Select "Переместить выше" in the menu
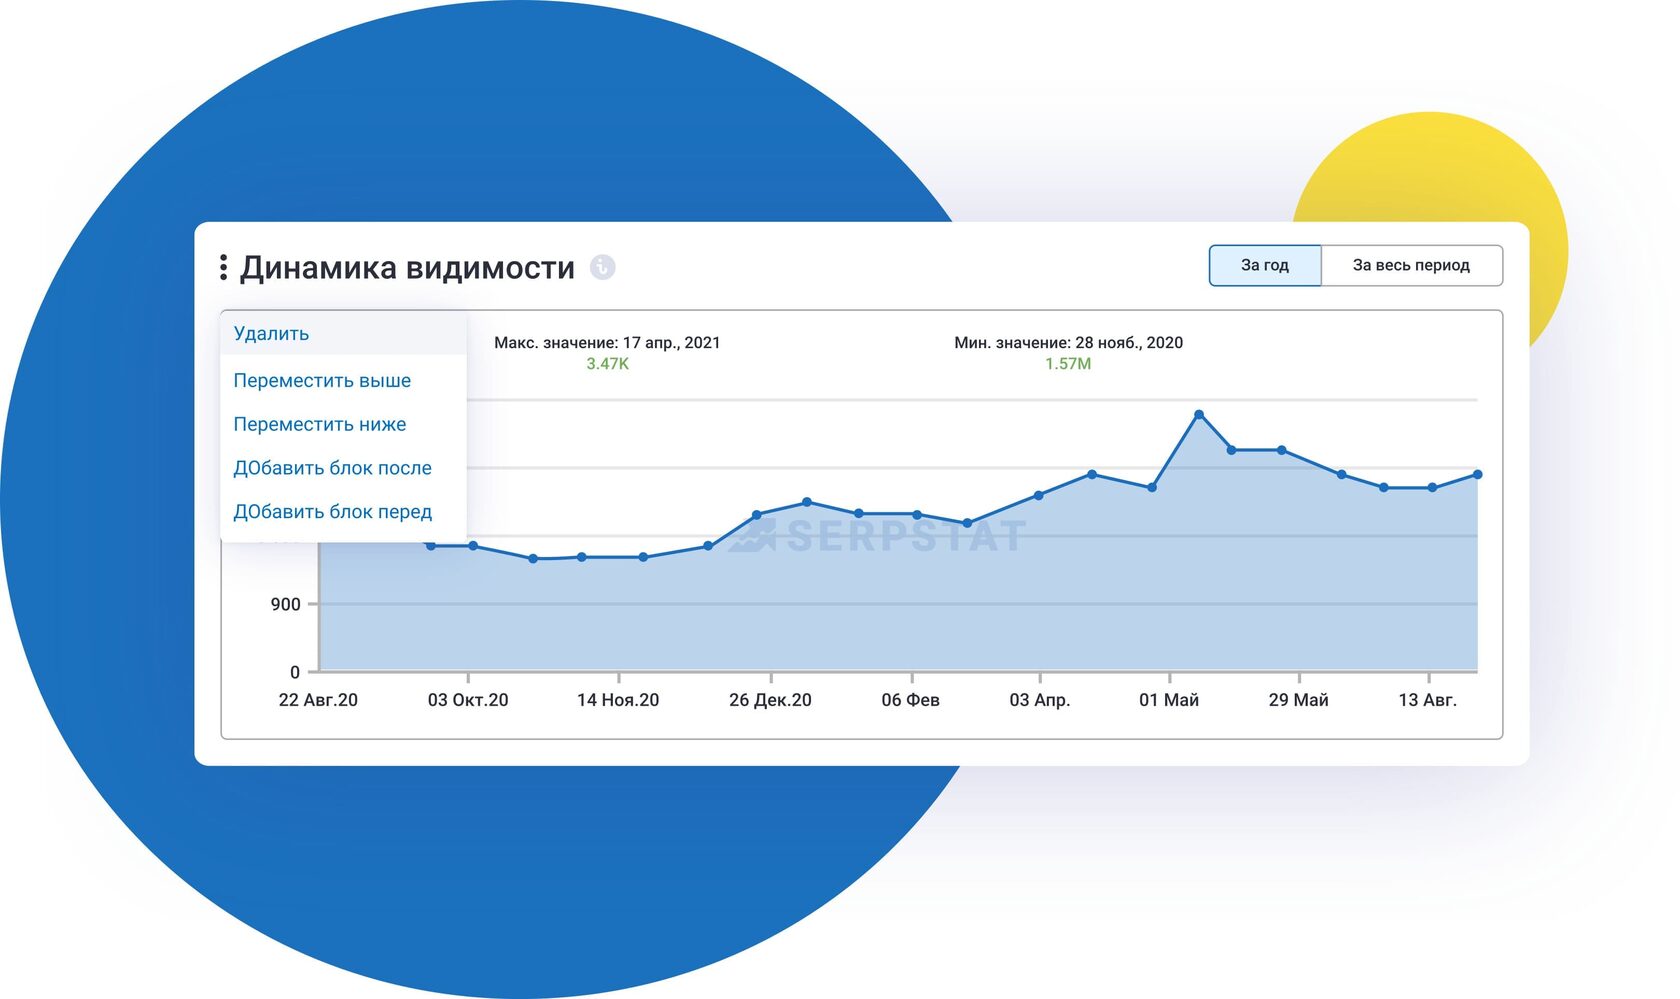Image resolution: width=1680 pixels, height=999 pixels. tap(322, 380)
